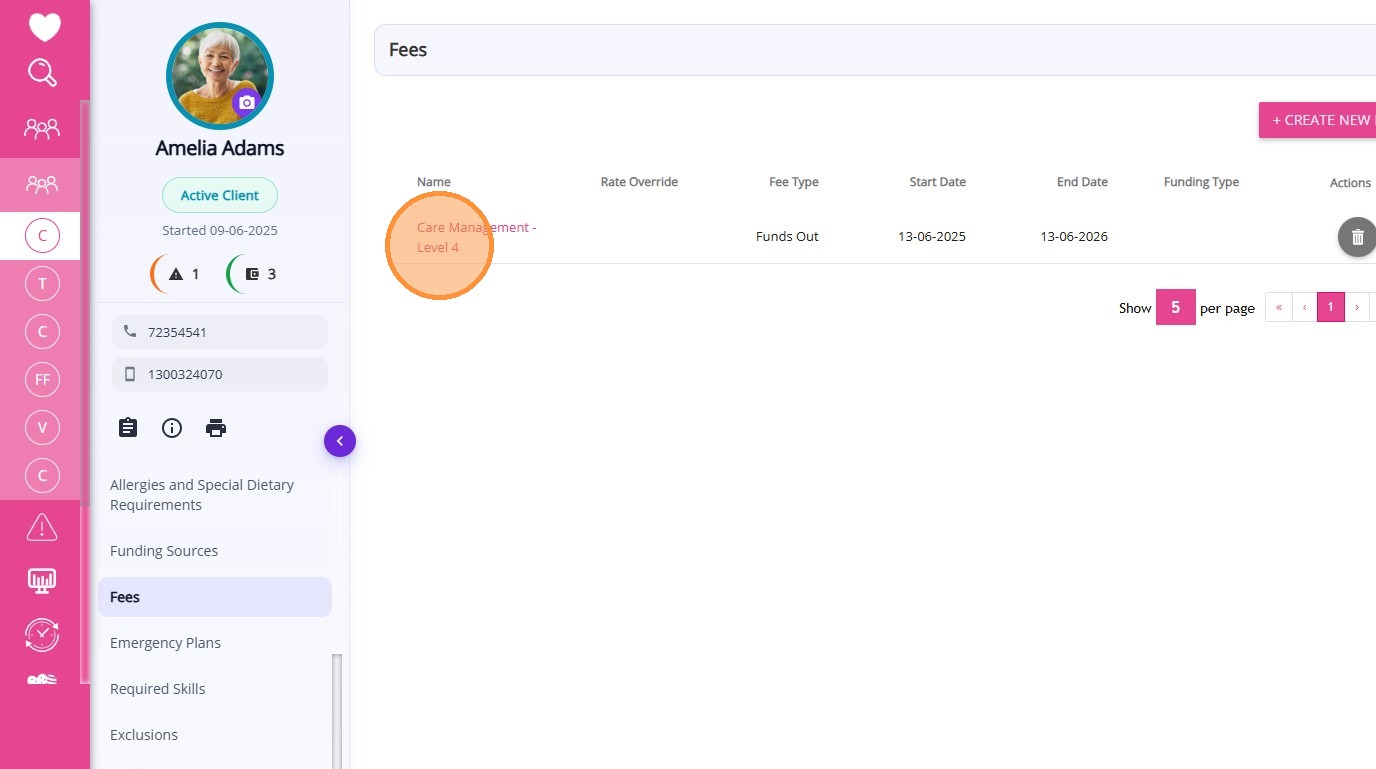This screenshot has width=1376, height=769.
Task: Click the Create New button
Action: pos(1317,120)
